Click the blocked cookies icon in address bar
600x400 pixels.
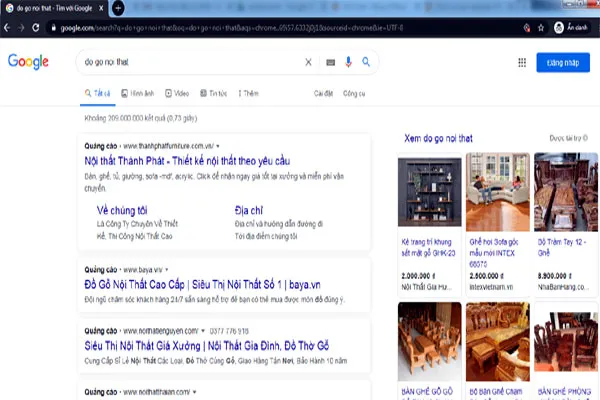(527, 28)
